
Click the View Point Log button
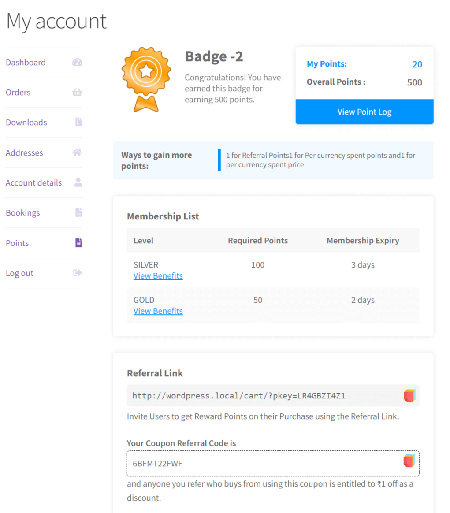pyautogui.click(x=365, y=112)
